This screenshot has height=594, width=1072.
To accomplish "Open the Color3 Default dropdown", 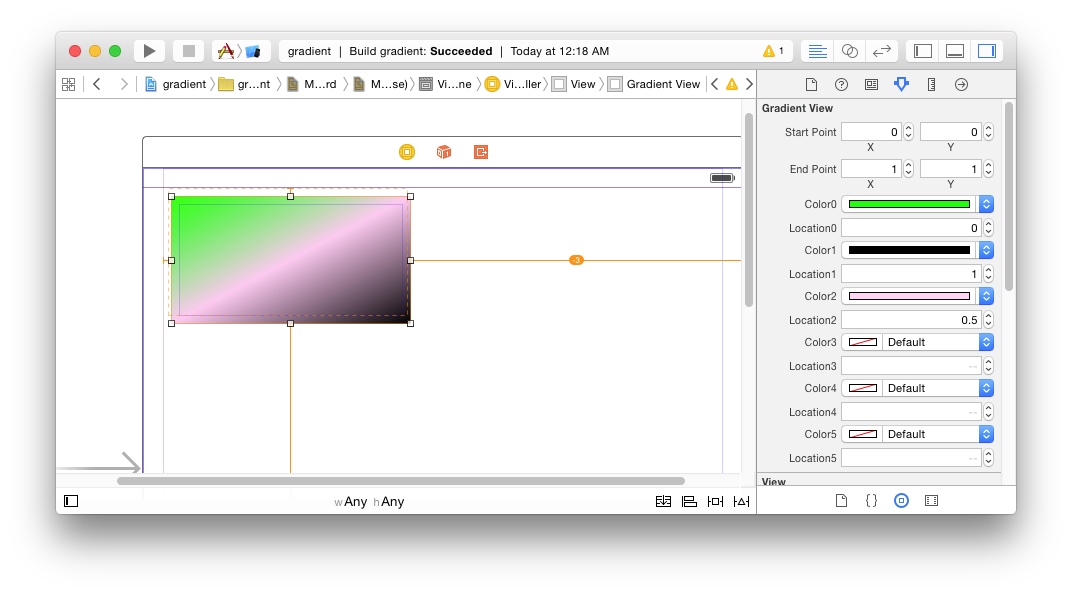I will [x=937, y=342].
